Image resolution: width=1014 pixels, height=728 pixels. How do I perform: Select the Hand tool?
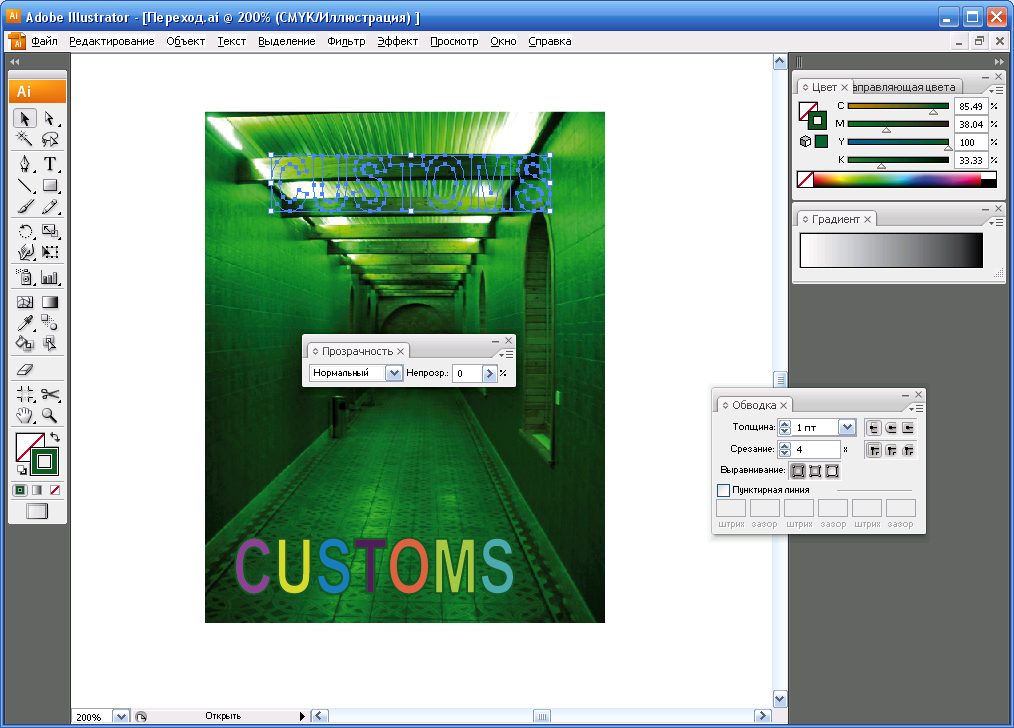25,416
